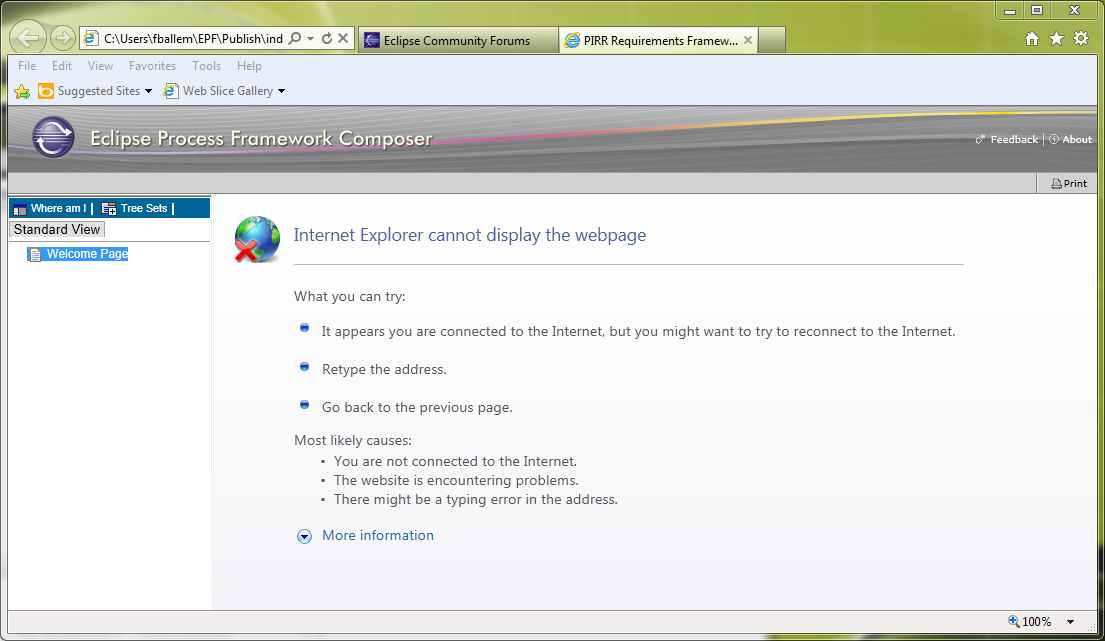Click the Where am I link

tap(58, 209)
